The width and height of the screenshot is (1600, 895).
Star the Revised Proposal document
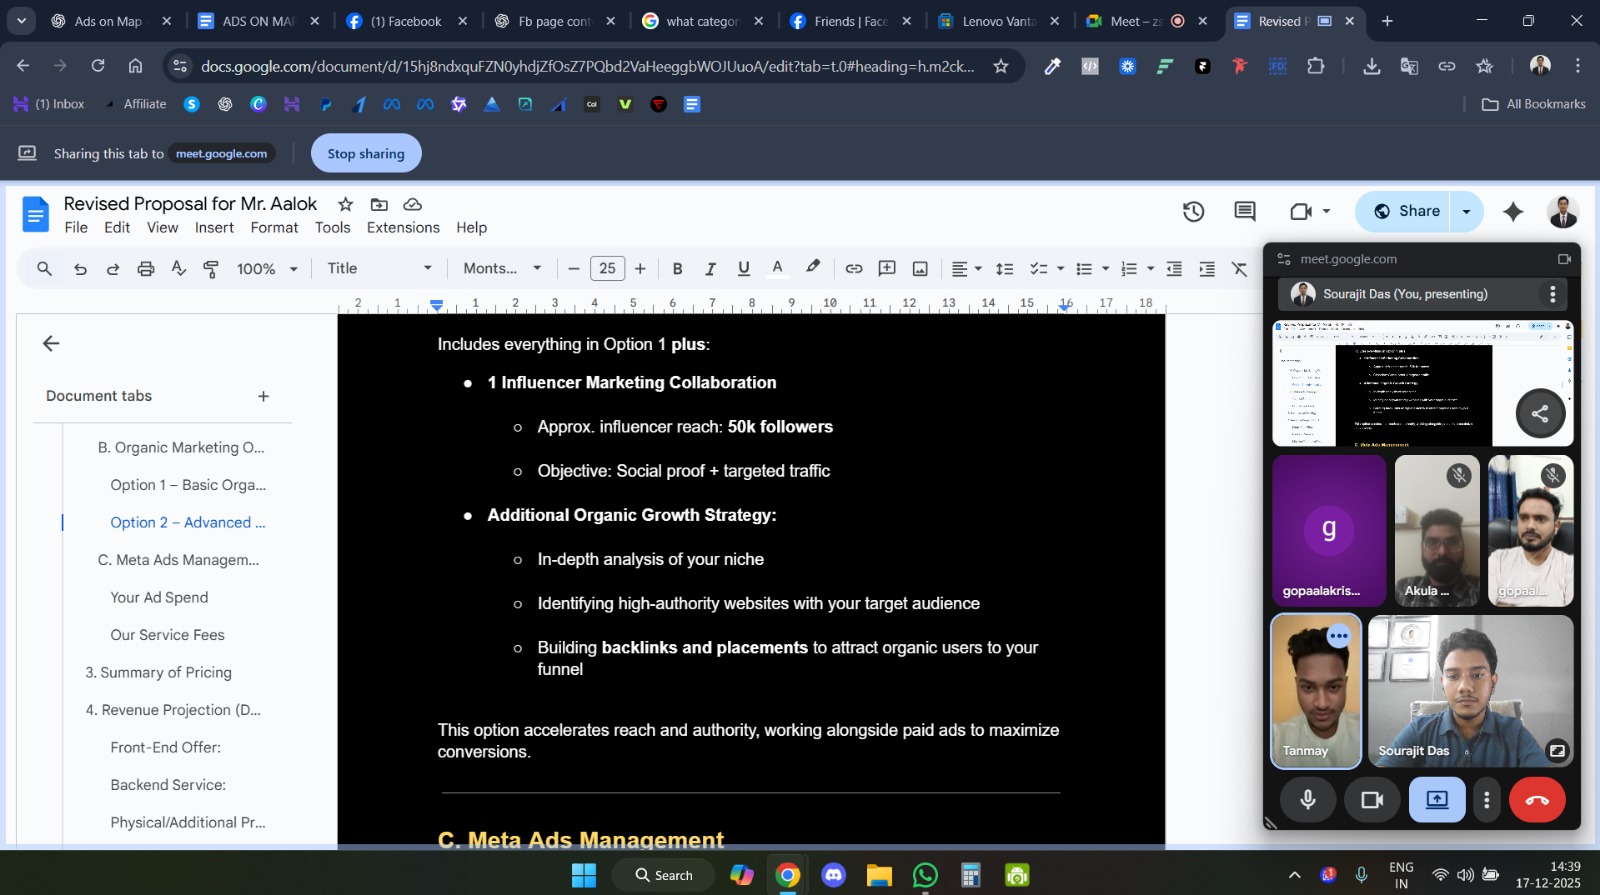pyautogui.click(x=346, y=204)
